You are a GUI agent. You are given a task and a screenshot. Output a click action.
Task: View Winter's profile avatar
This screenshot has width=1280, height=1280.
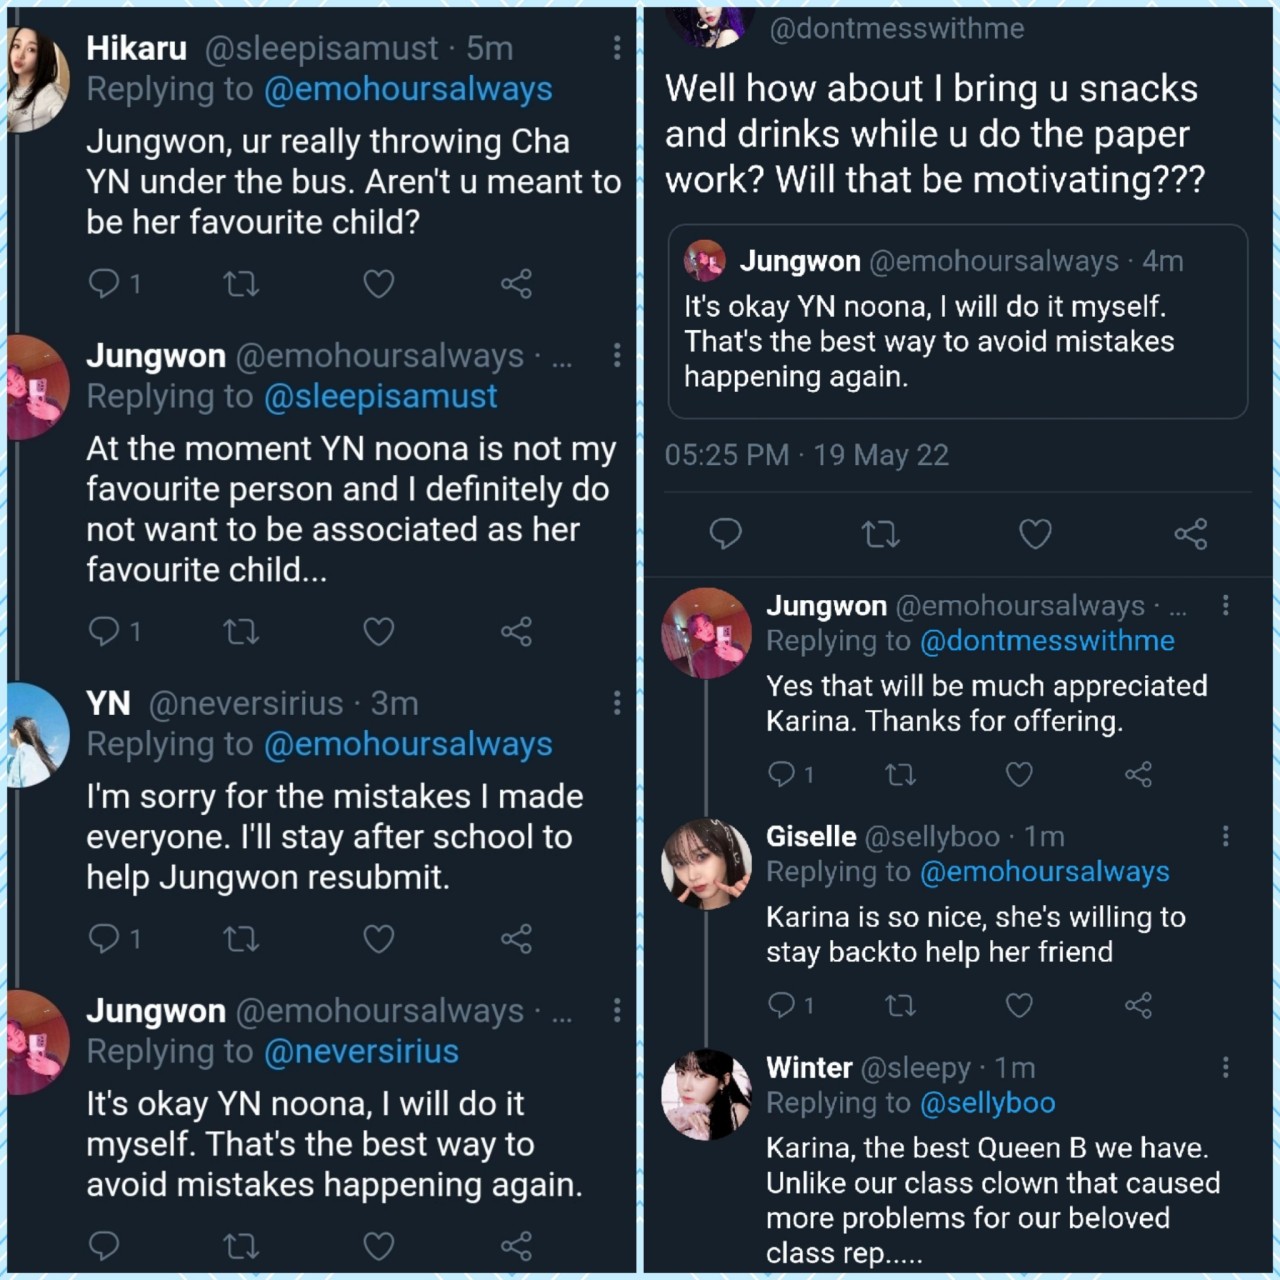click(x=706, y=1095)
